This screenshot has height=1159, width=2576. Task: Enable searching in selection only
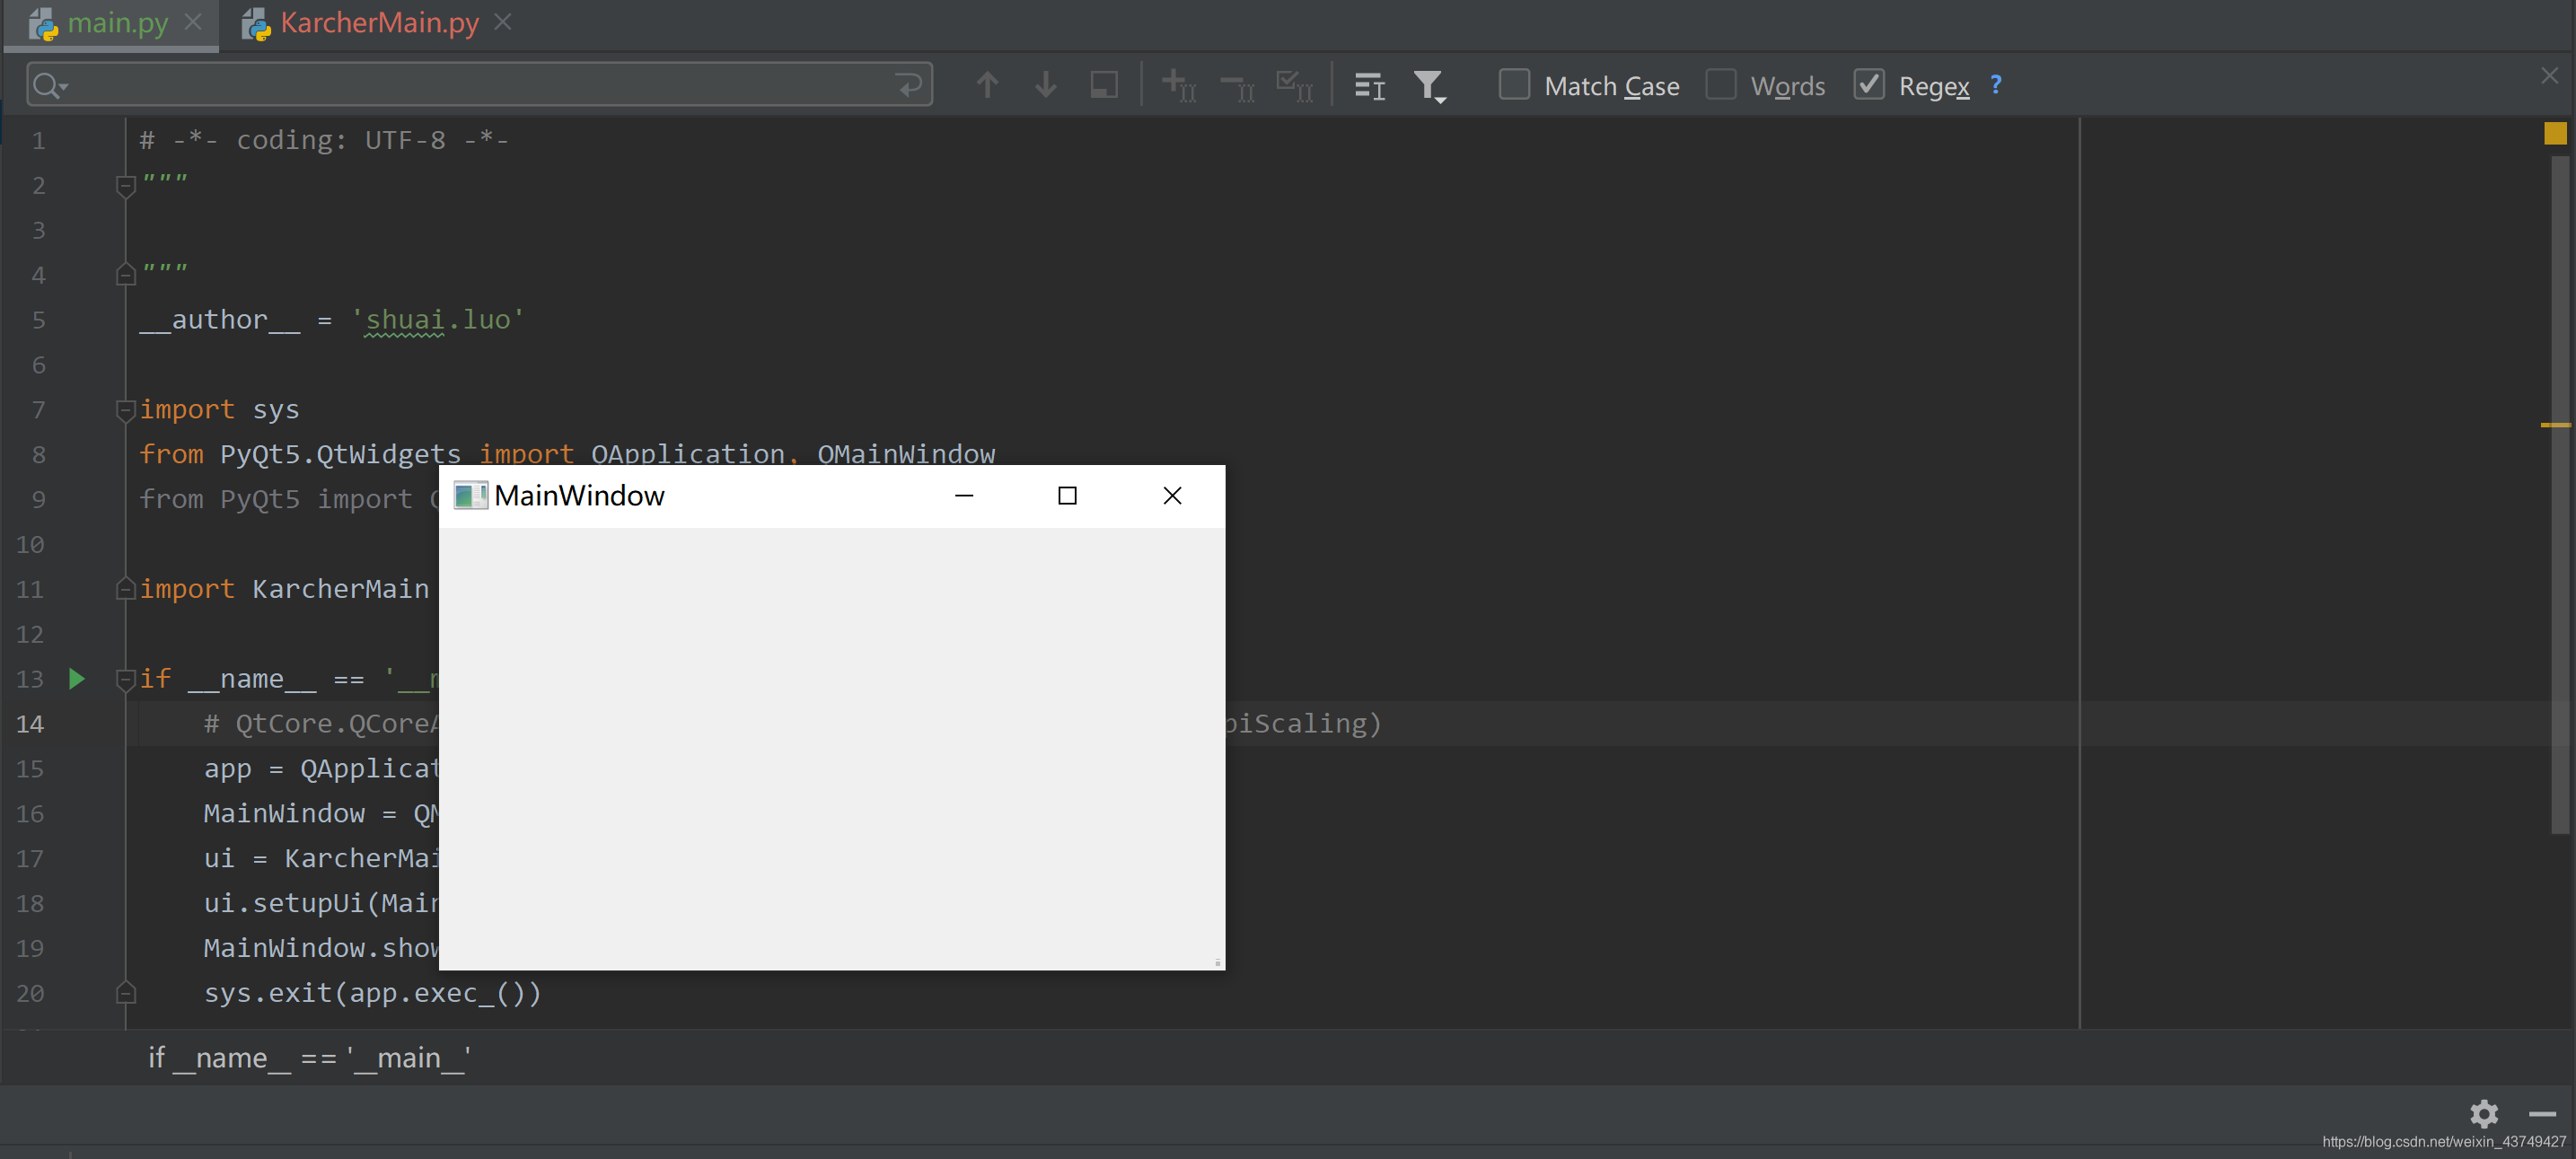[x=1104, y=85]
